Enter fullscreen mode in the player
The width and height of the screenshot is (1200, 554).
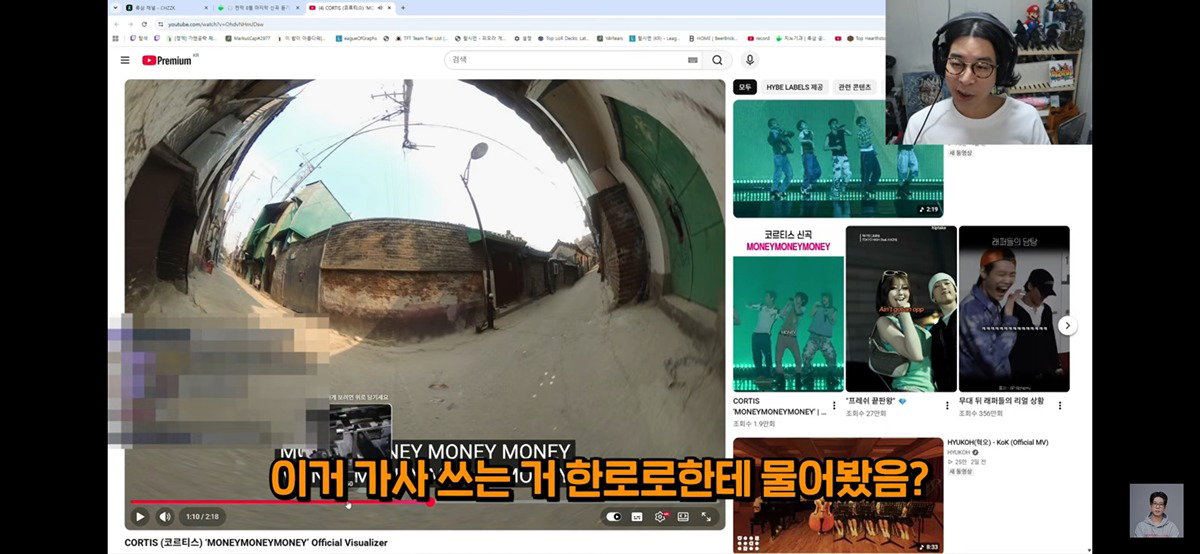click(x=706, y=517)
